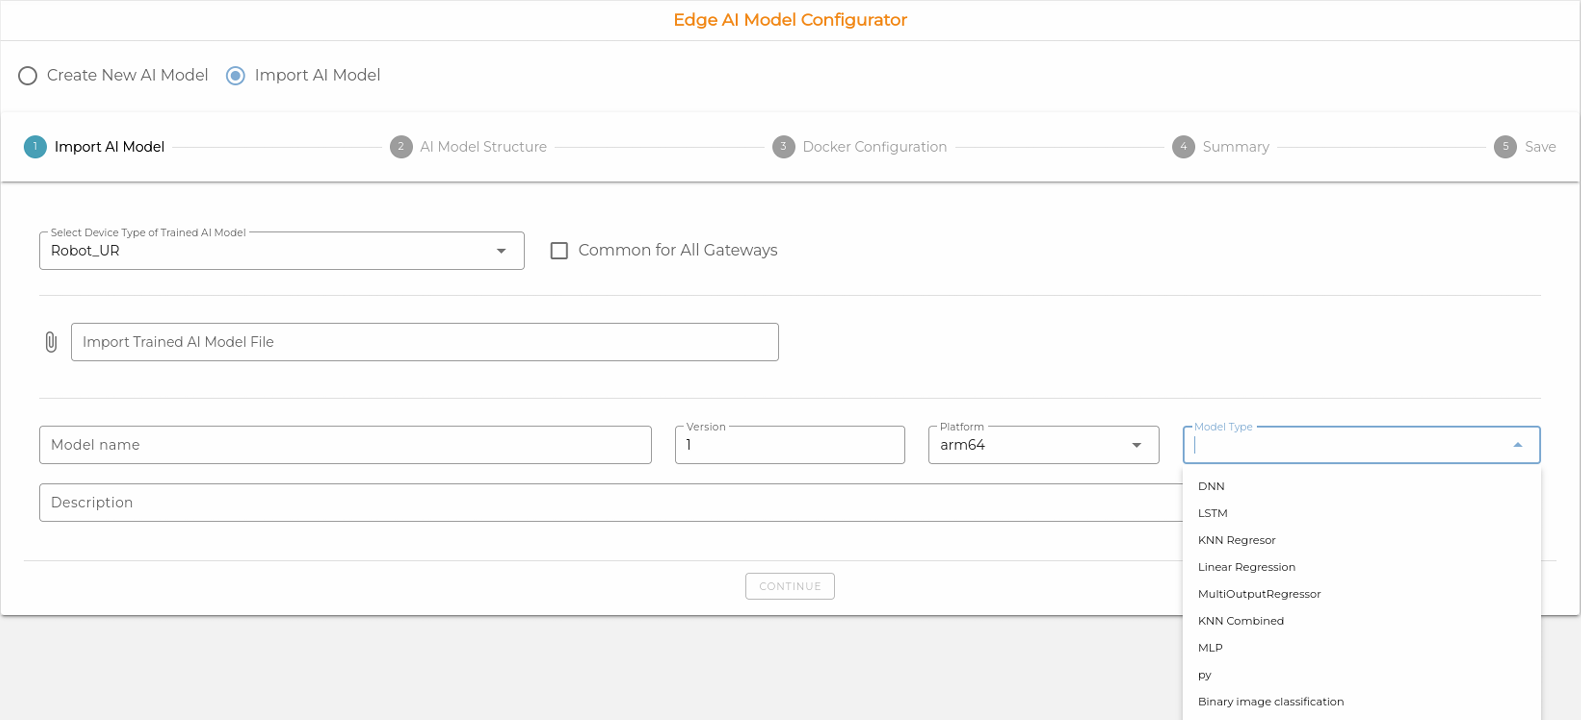Click the Description input field
This screenshot has width=1584, height=720.
(x=611, y=503)
